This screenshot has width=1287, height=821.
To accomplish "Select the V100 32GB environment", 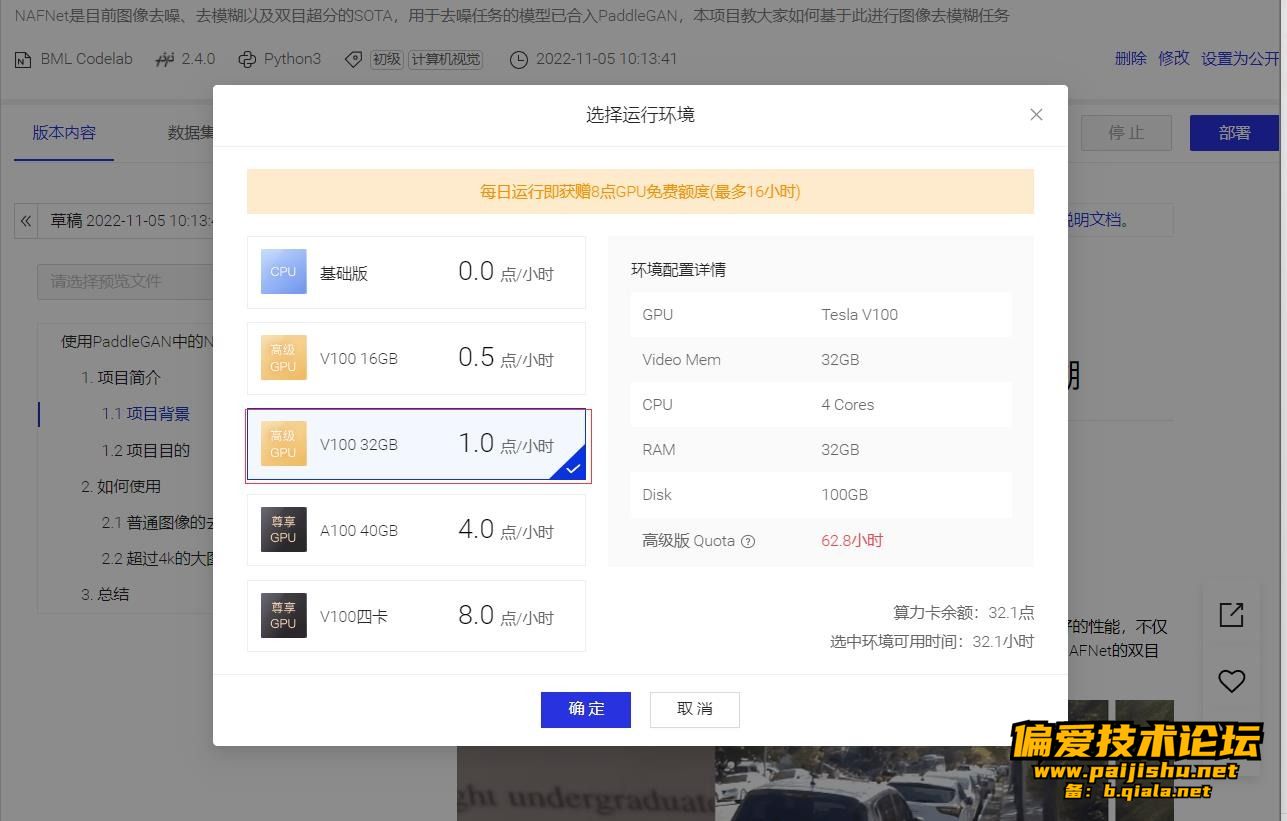I will coord(416,444).
